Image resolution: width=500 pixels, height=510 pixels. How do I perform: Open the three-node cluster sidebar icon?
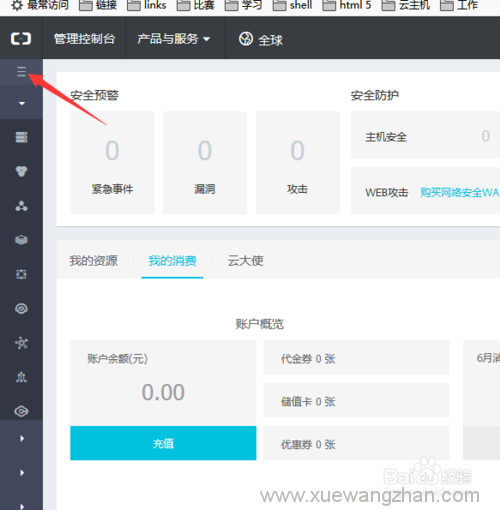pos(21,206)
